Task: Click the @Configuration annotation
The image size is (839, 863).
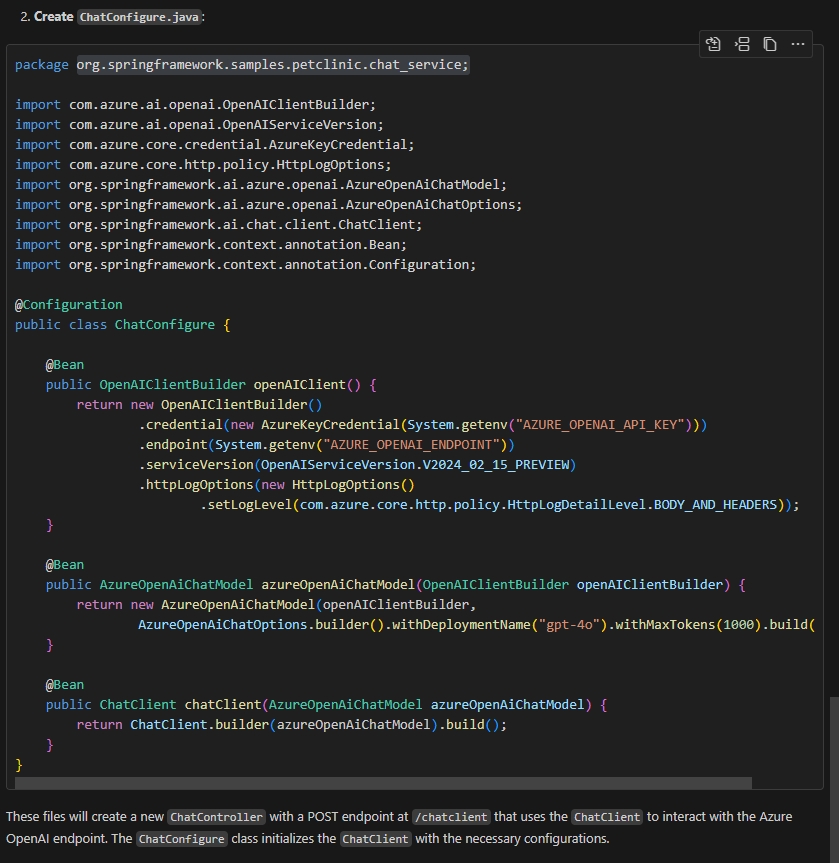Action: coord(69,304)
